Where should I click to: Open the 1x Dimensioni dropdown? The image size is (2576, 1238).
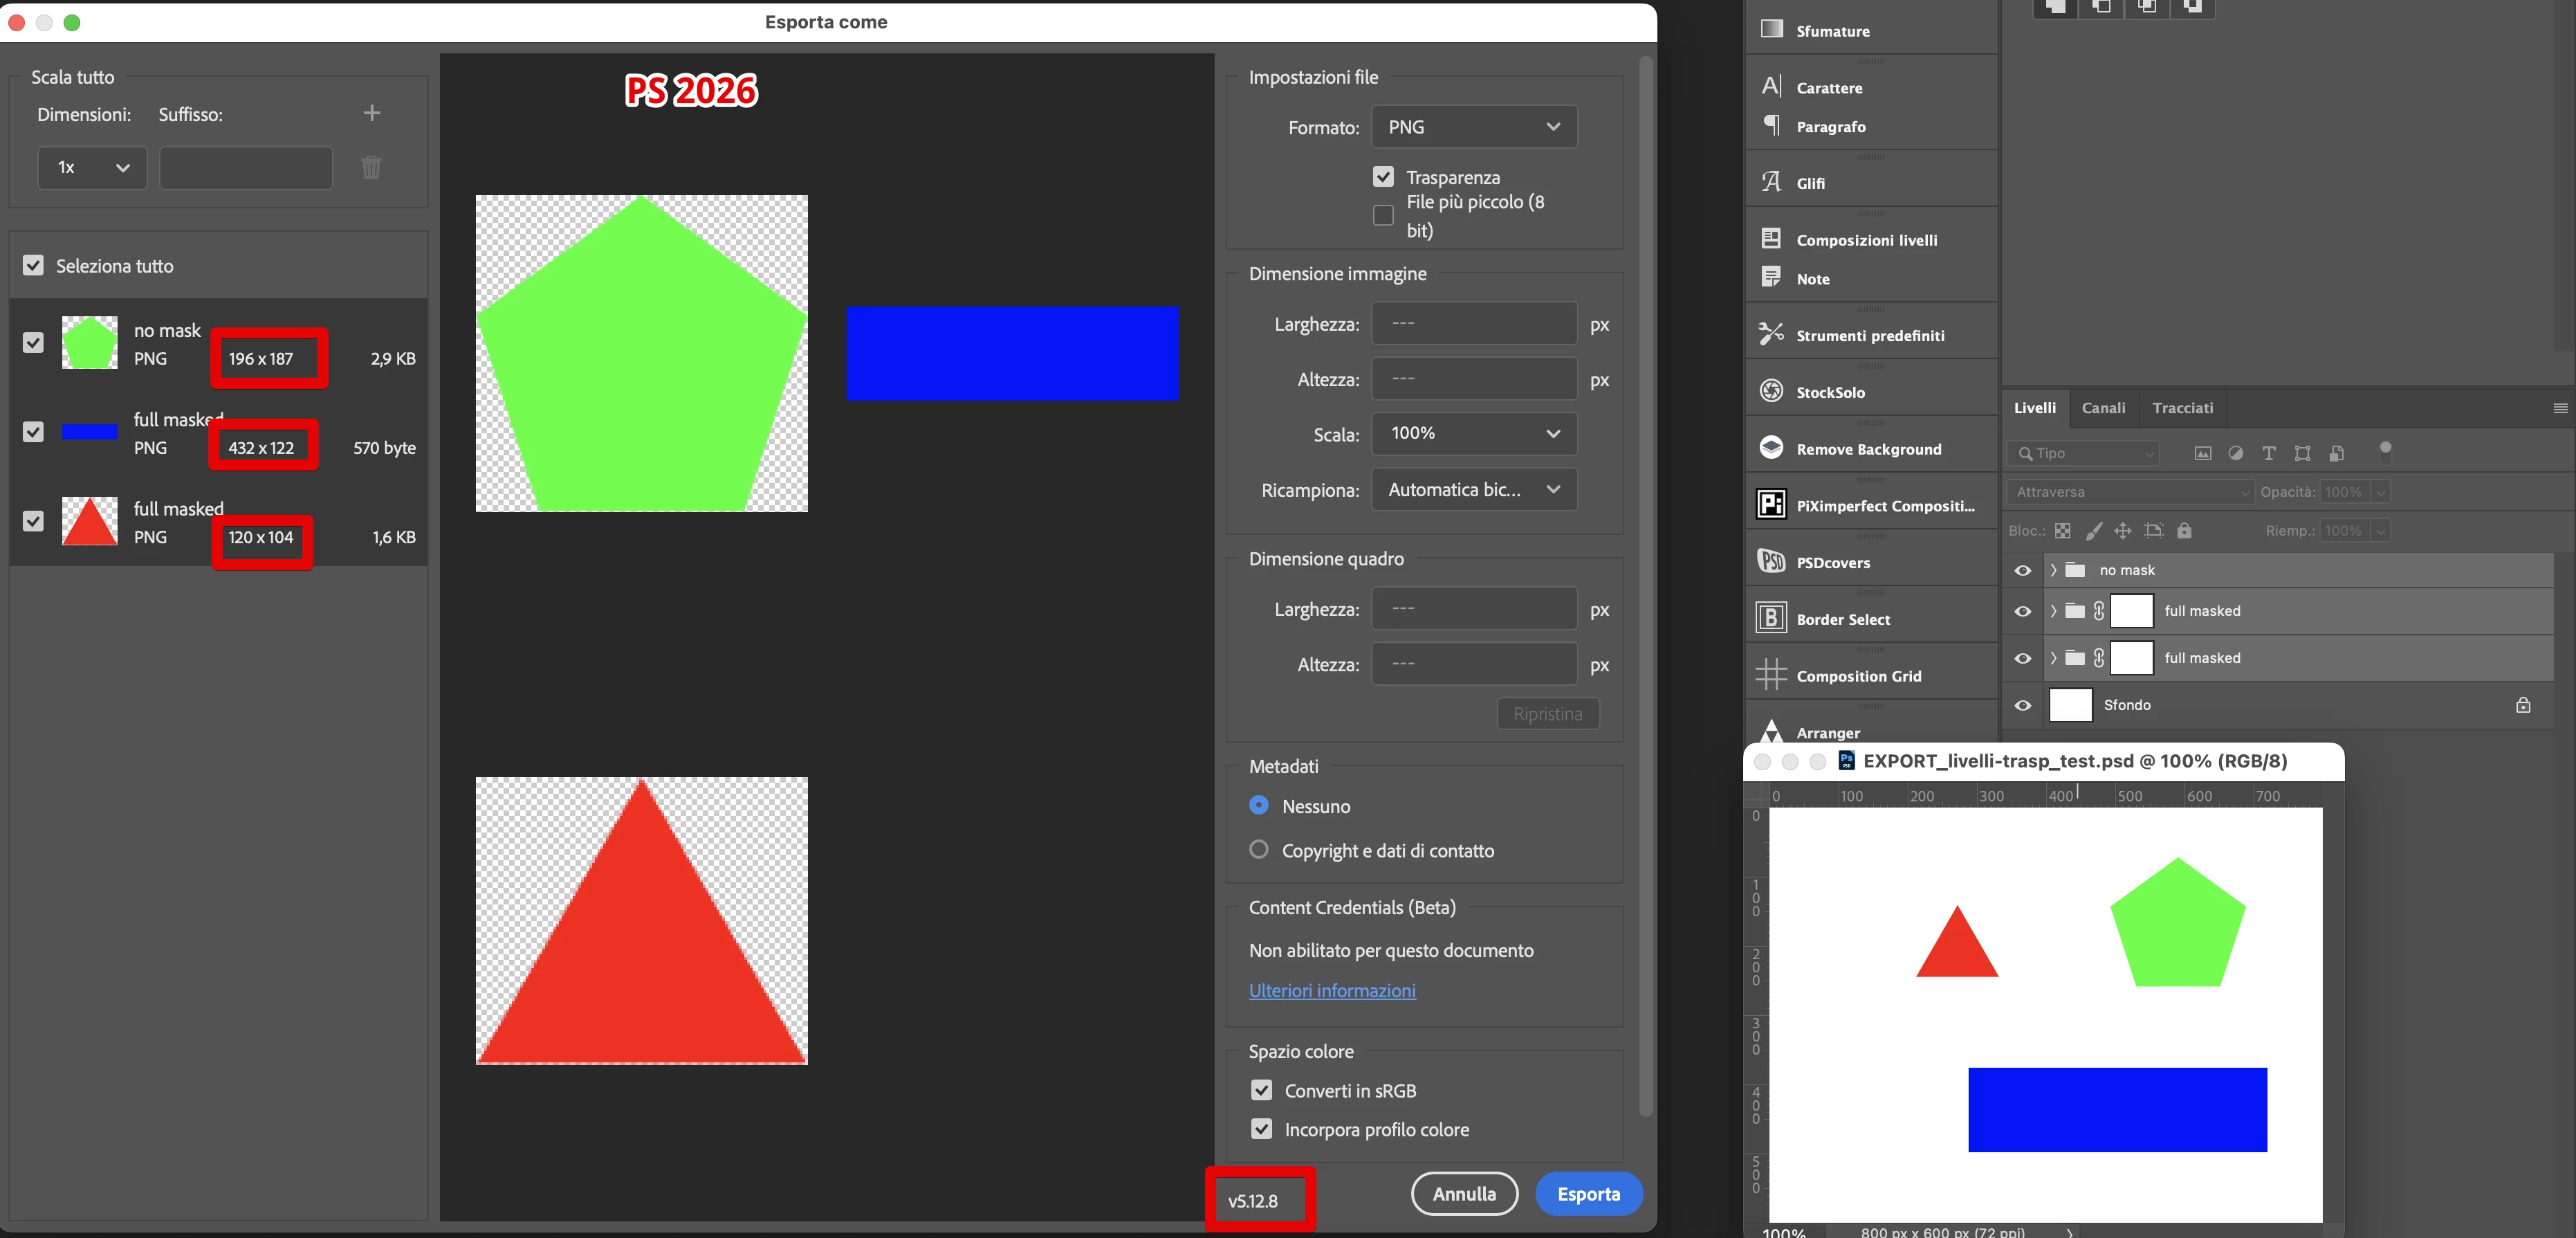(92, 167)
